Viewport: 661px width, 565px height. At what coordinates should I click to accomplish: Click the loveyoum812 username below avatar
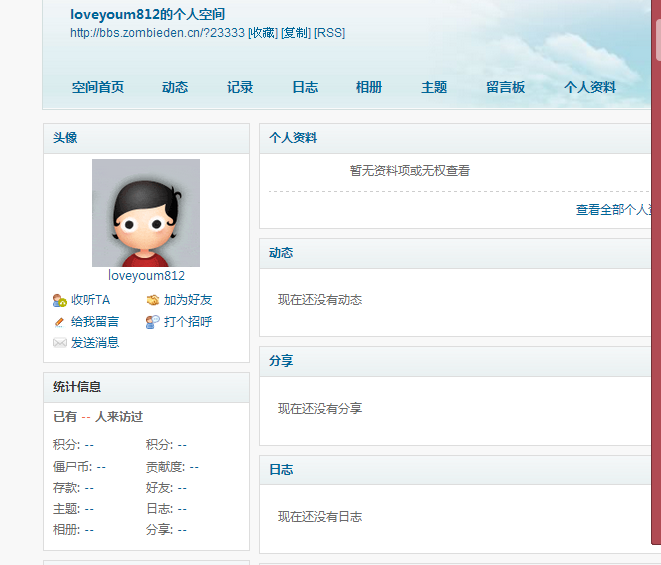pyautogui.click(x=146, y=276)
